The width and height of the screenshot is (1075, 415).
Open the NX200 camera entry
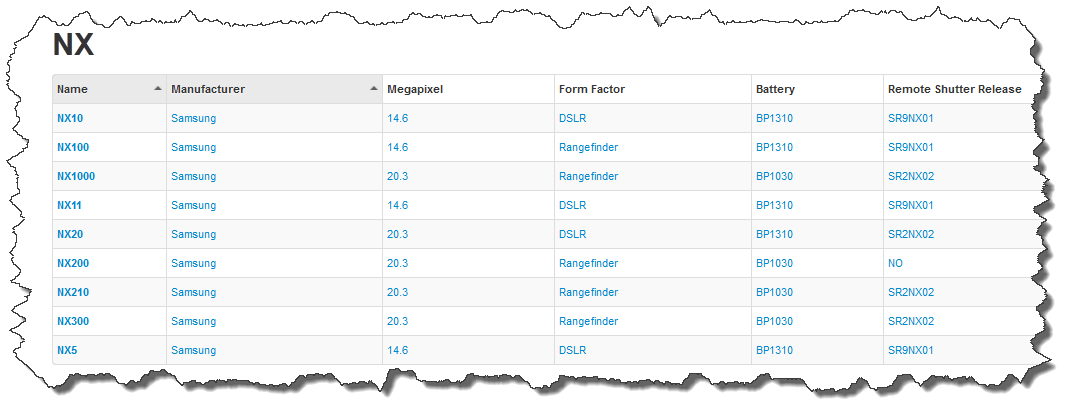[x=73, y=263]
